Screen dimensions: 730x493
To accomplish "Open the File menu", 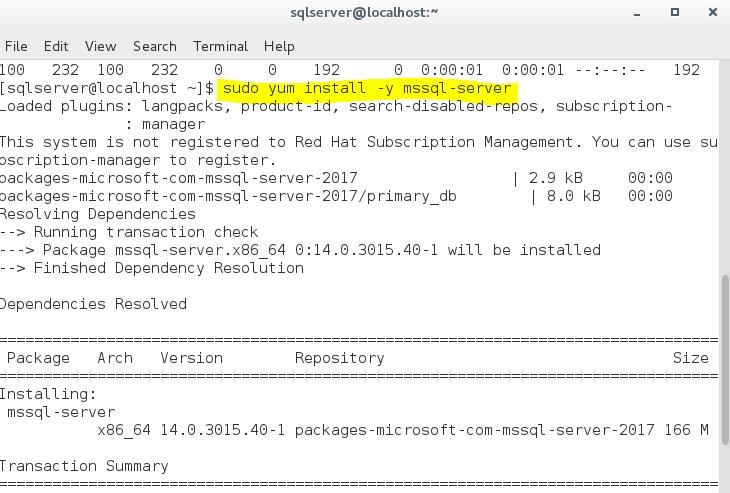I will tap(16, 46).
